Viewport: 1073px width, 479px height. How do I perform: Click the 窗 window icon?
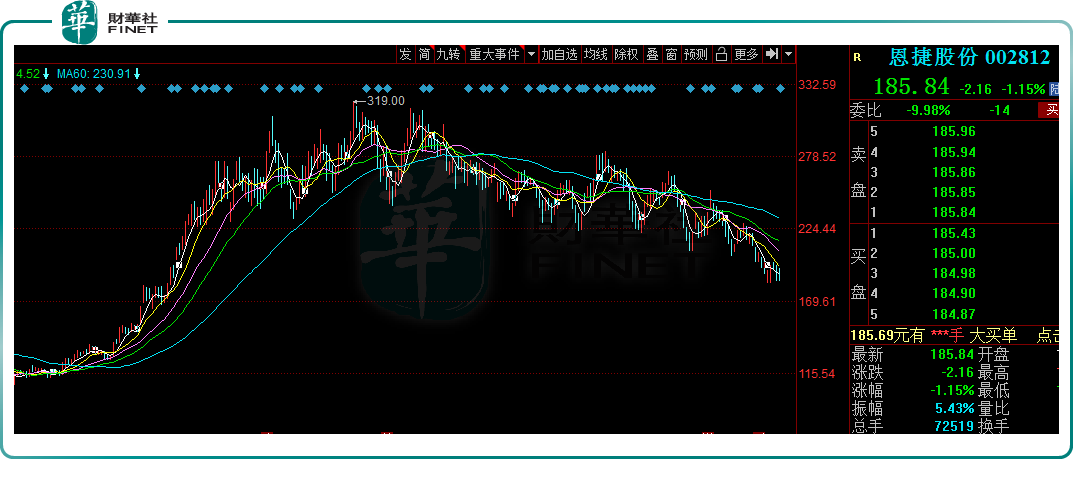[x=671, y=54]
